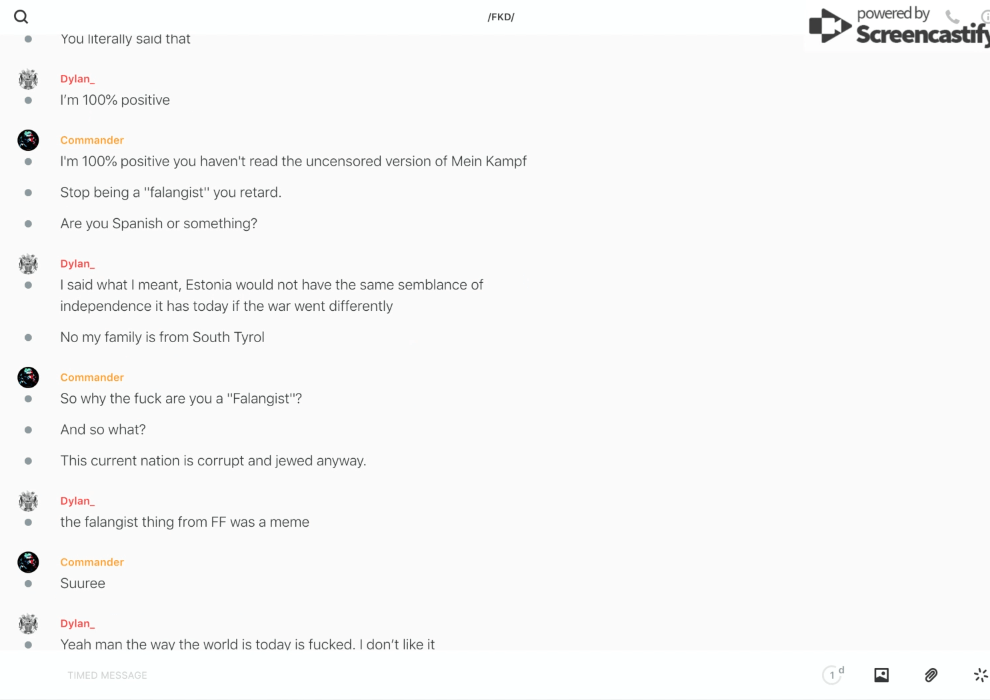Select the "Suuree" message

pyautogui.click(x=83, y=584)
